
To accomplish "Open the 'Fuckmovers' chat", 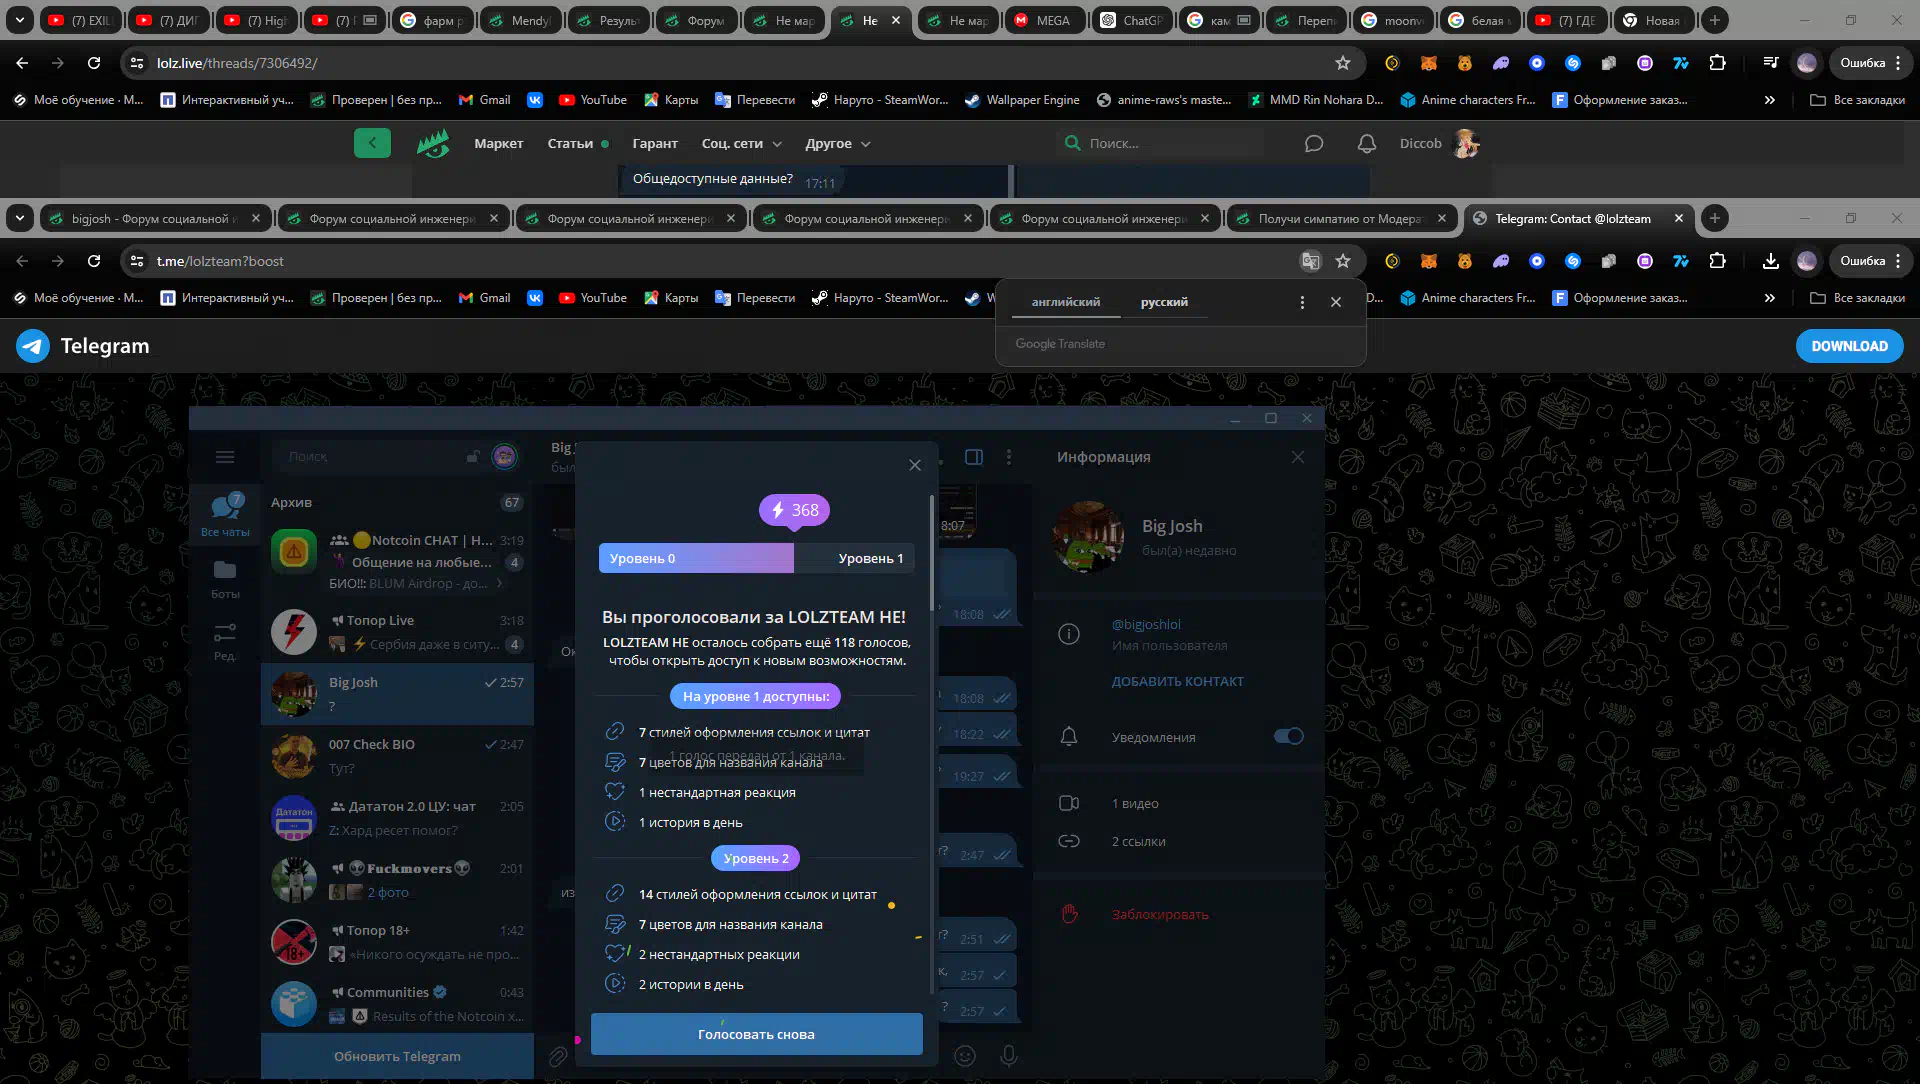I will click(x=397, y=880).
